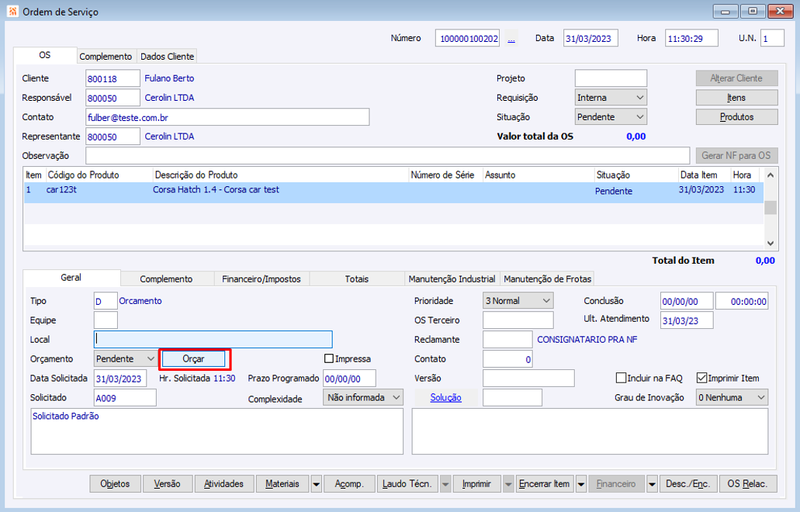
Task: Open the Financeiro/Impostos tab
Action: pyautogui.click(x=261, y=279)
